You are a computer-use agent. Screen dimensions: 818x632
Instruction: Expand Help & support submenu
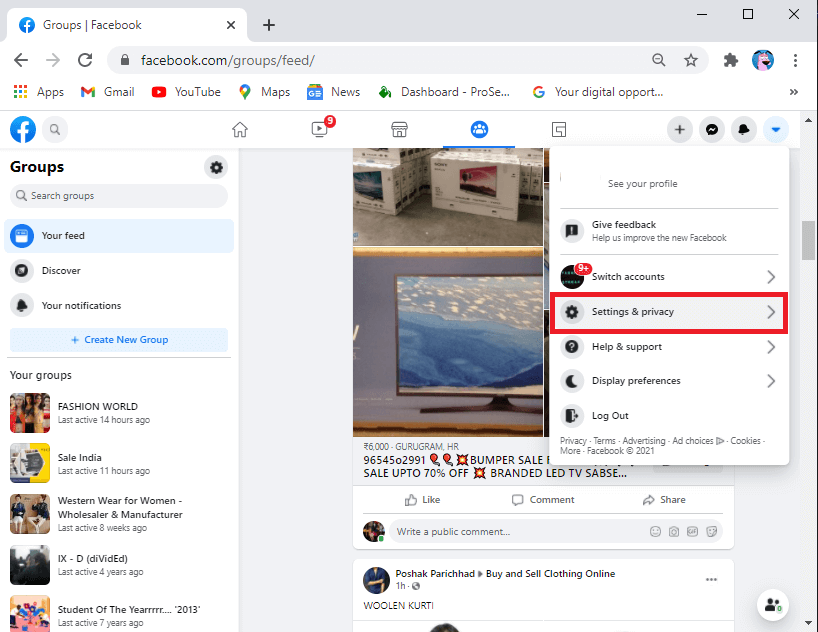668,347
